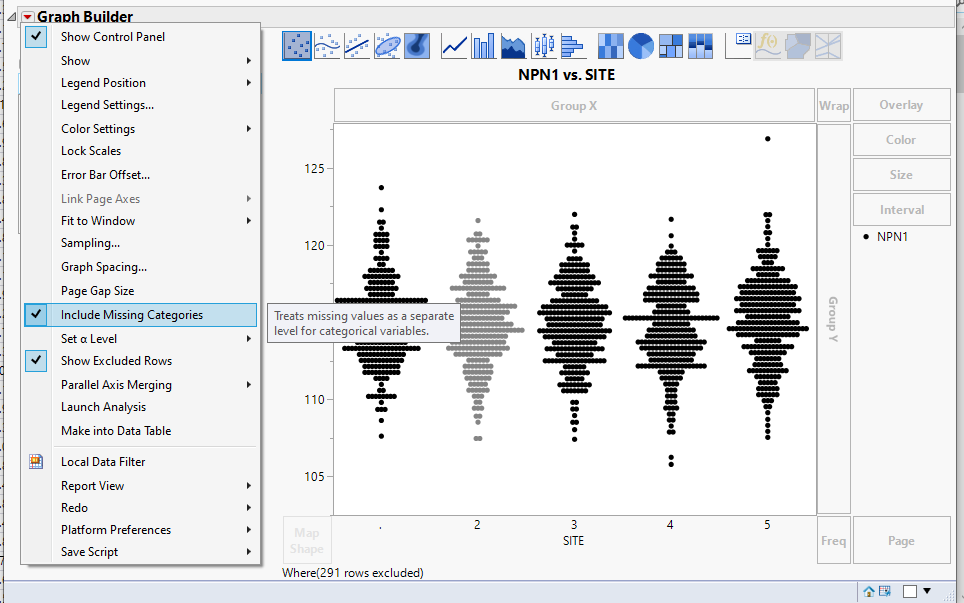Expand the Platform Preferences submenu
964x603 pixels.
pos(141,530)
